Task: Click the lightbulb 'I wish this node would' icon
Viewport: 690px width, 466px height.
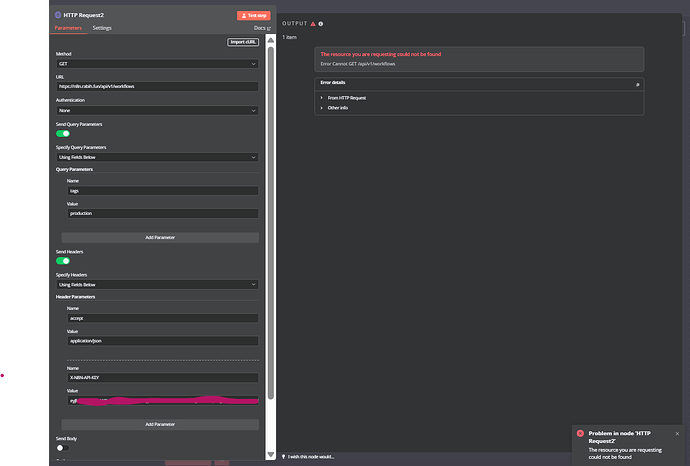Action: coord(284,456)
